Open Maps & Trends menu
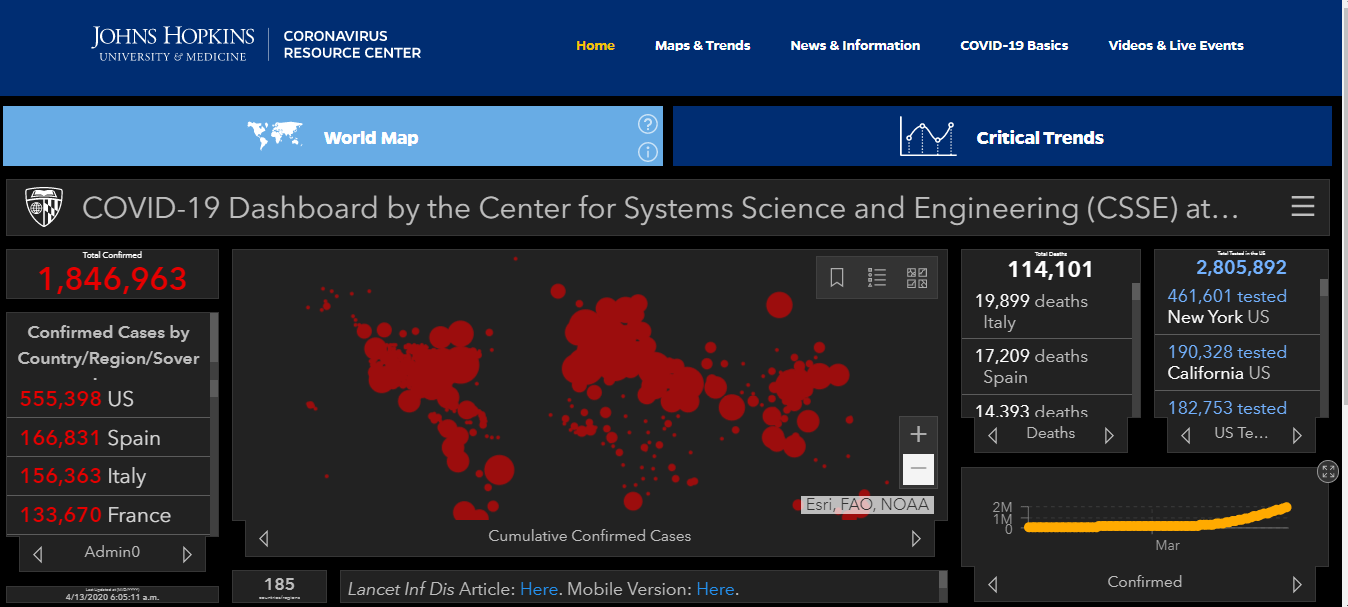1348x607 pixels. point(702,45)
